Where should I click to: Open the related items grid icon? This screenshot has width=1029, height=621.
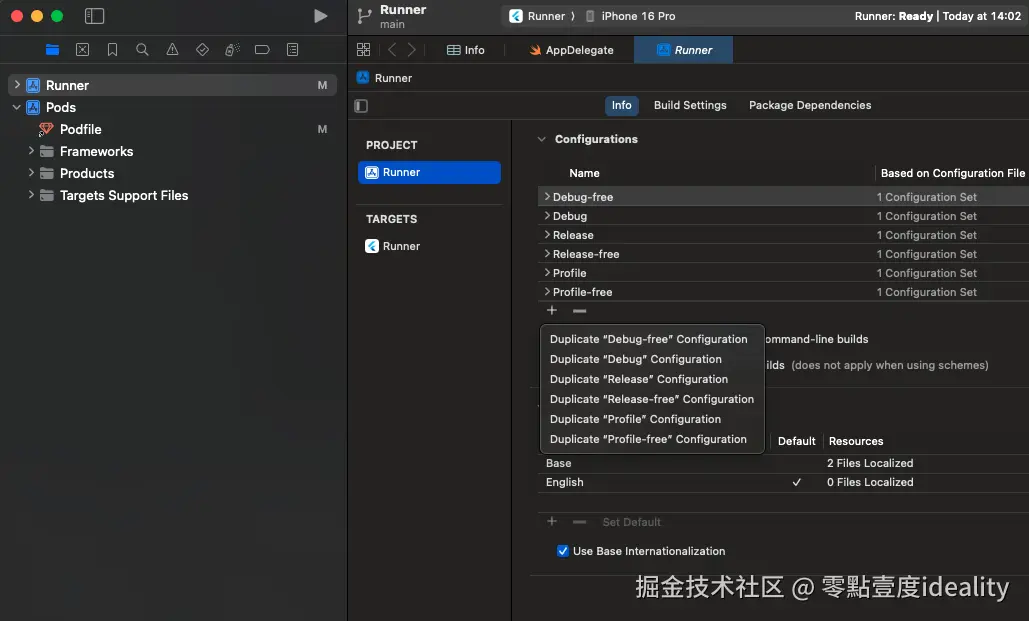[x=363, y=50]
